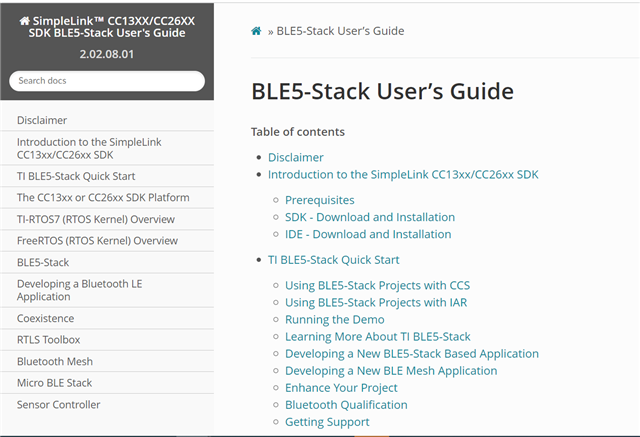Click the home icon in the breadcrumb
The width and height of the screenshot is (640, 437).
[x=257, y=31]
